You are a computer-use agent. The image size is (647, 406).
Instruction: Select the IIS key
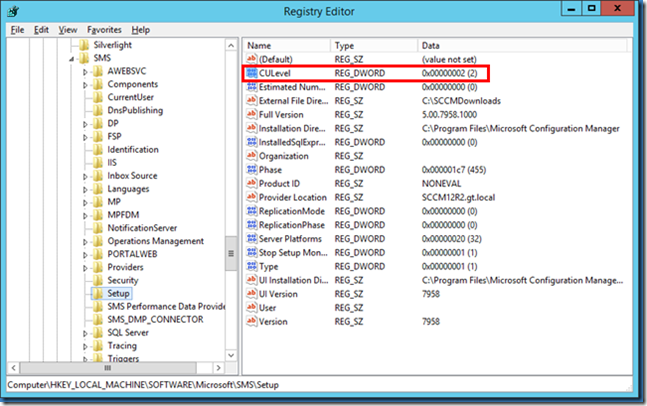(x=112, y=163)
